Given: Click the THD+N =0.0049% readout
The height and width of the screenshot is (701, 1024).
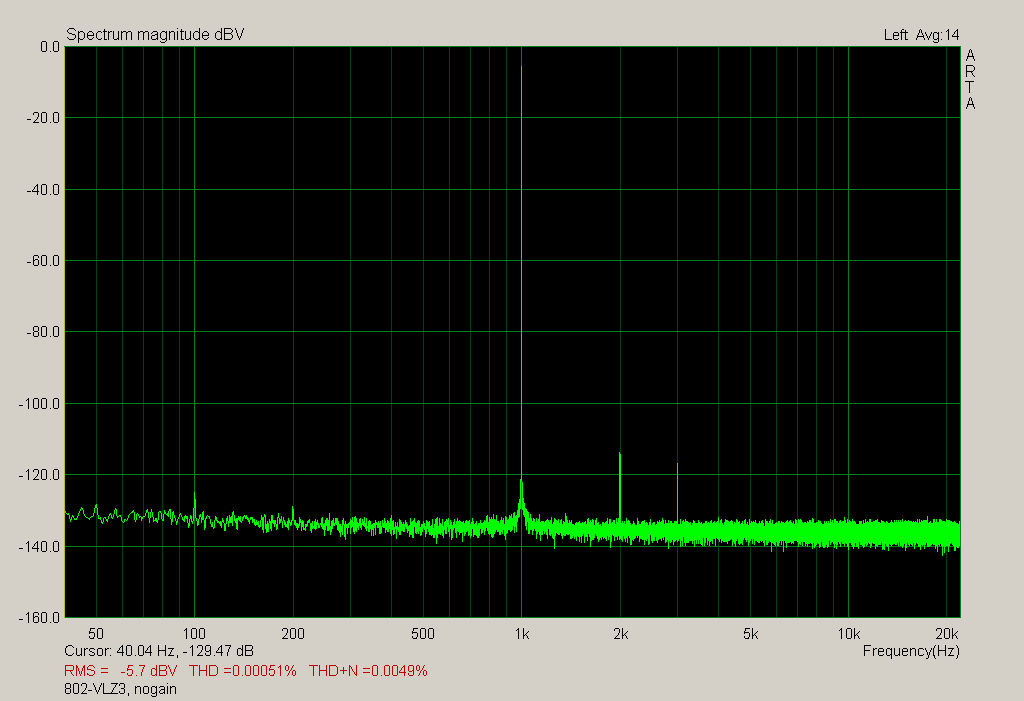Looking at the screenshot, I should click(x=368, y=670).
